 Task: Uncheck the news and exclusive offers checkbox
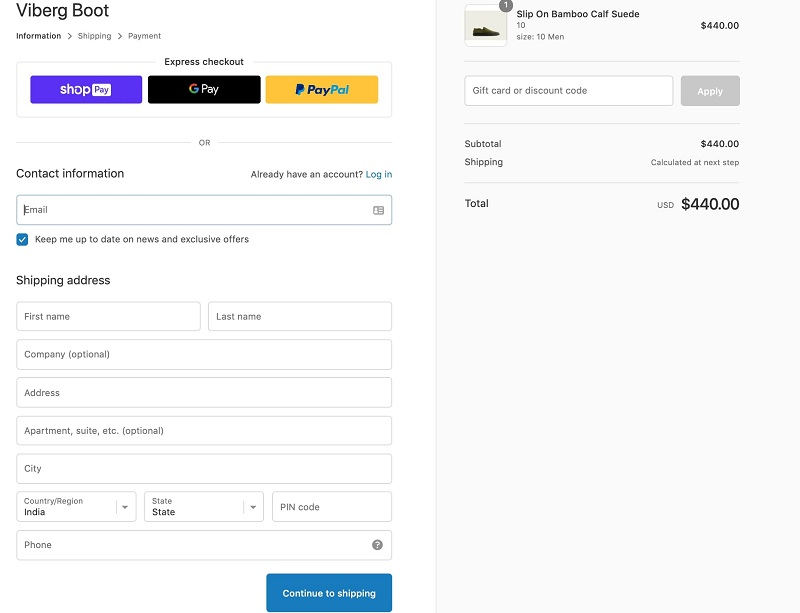coord(22,240)
